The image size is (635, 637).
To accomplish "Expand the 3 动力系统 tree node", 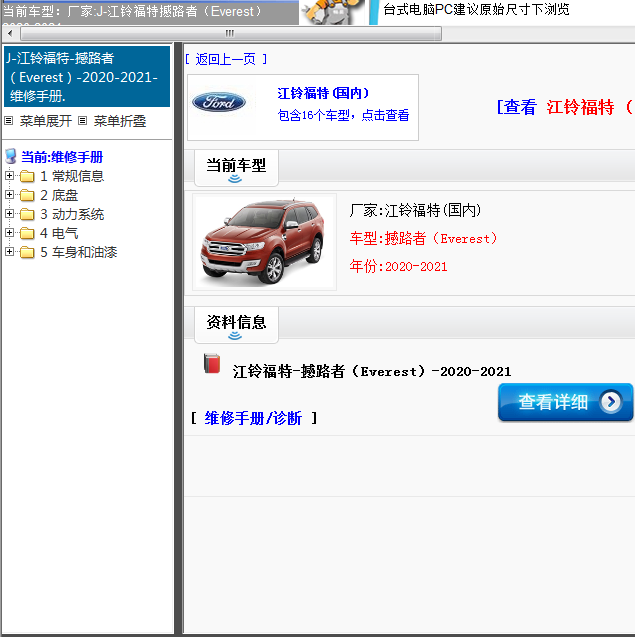I will [x=9, y=214].
